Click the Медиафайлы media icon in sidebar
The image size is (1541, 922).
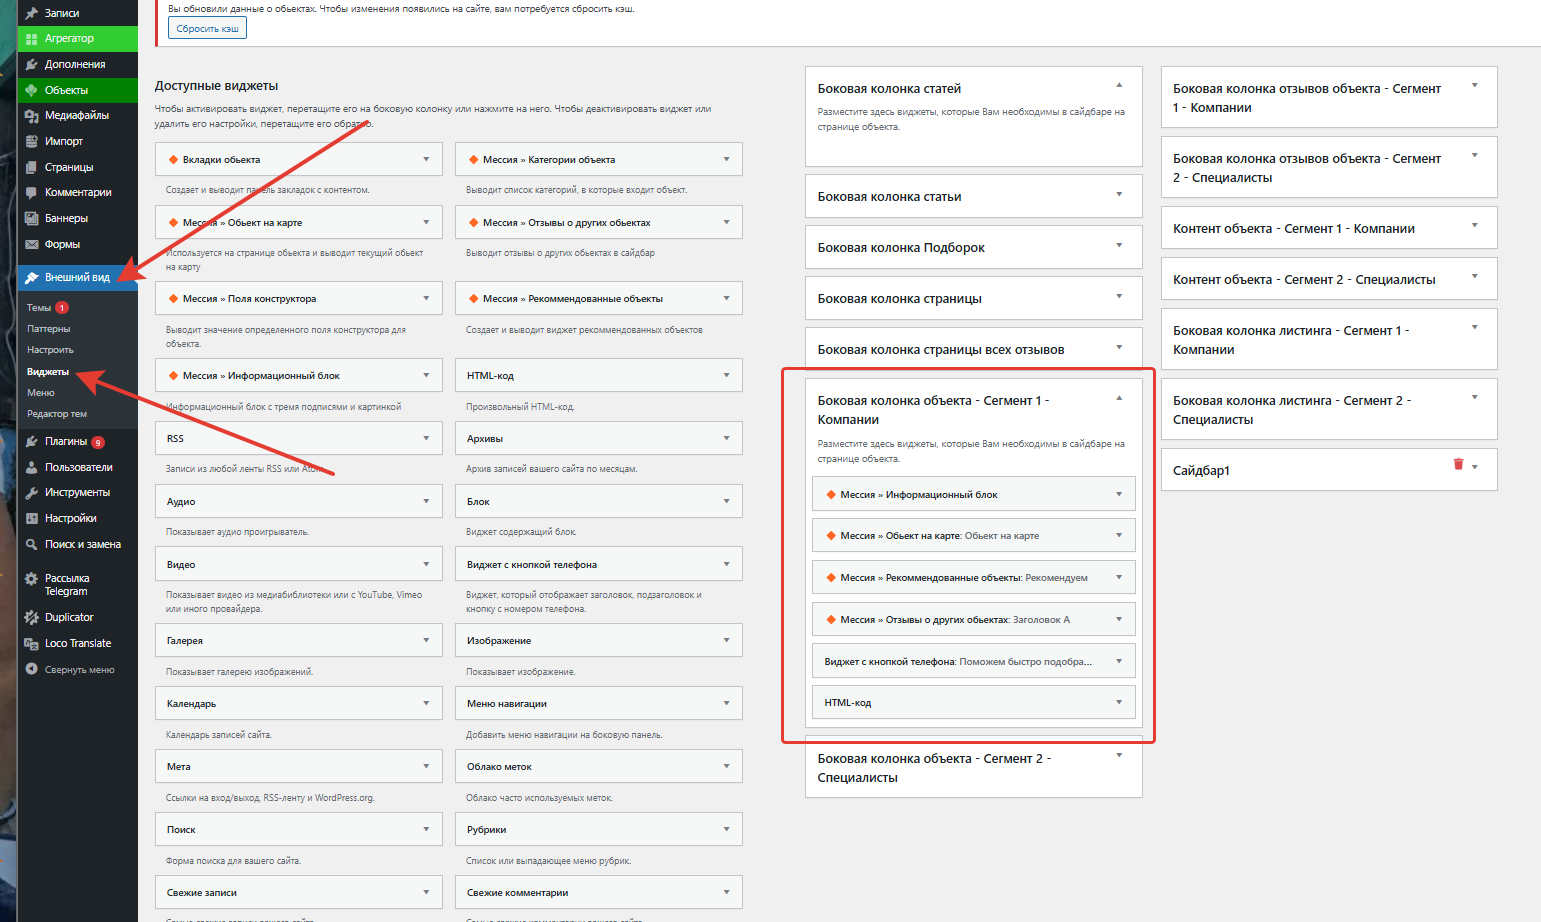click(x=32, y=116)
